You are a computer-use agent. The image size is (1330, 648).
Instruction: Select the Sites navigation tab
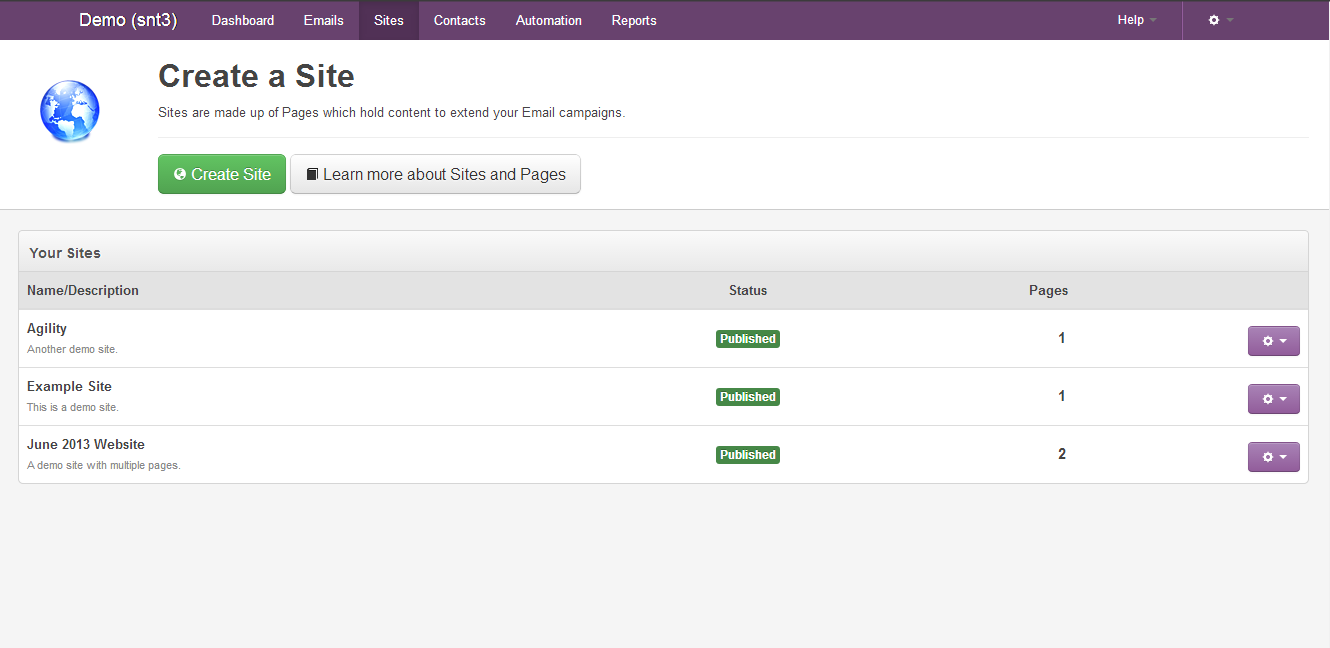click(x=389, y=20)
